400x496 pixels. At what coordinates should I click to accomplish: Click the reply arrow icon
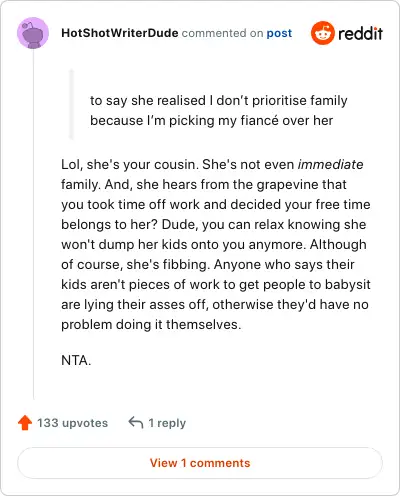point(136,422)
